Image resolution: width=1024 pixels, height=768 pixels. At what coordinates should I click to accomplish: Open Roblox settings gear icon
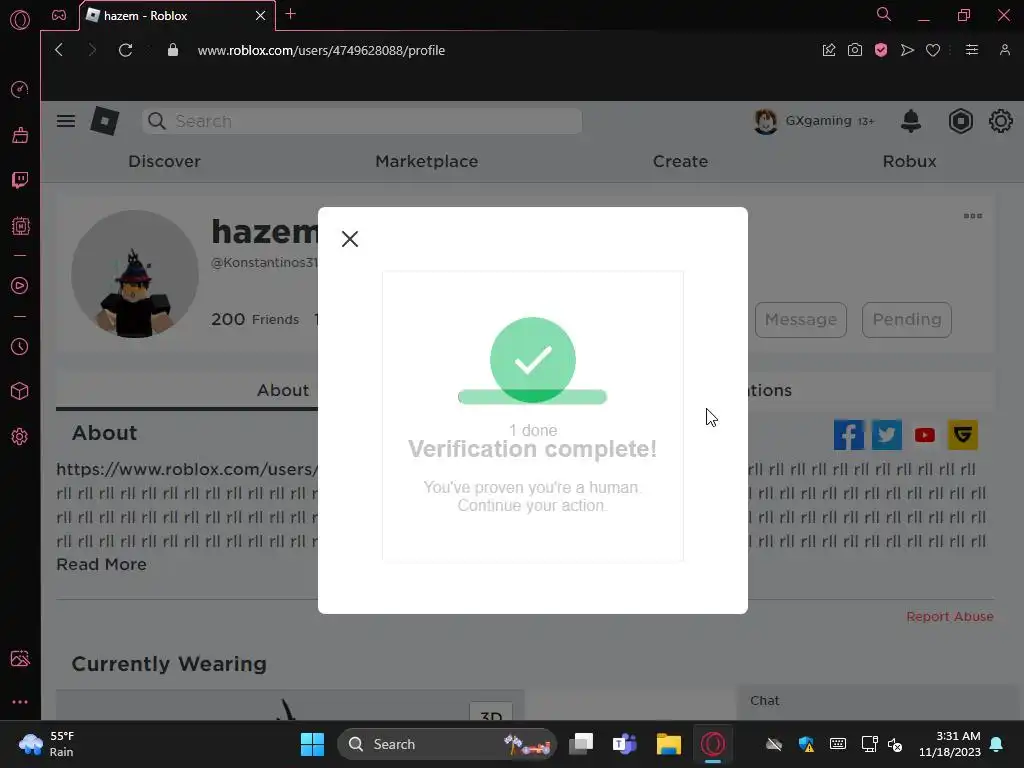[x=1000, y=121]
